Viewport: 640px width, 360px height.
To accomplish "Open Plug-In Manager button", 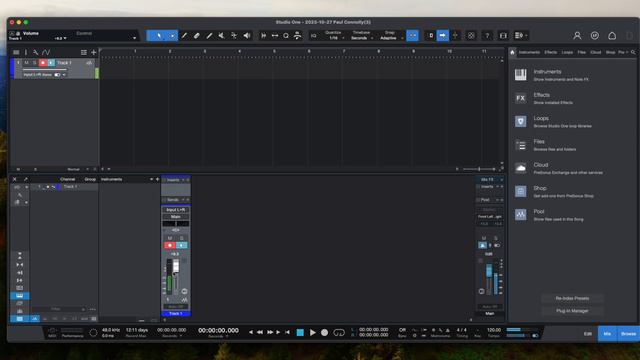I will click(572, 311).
